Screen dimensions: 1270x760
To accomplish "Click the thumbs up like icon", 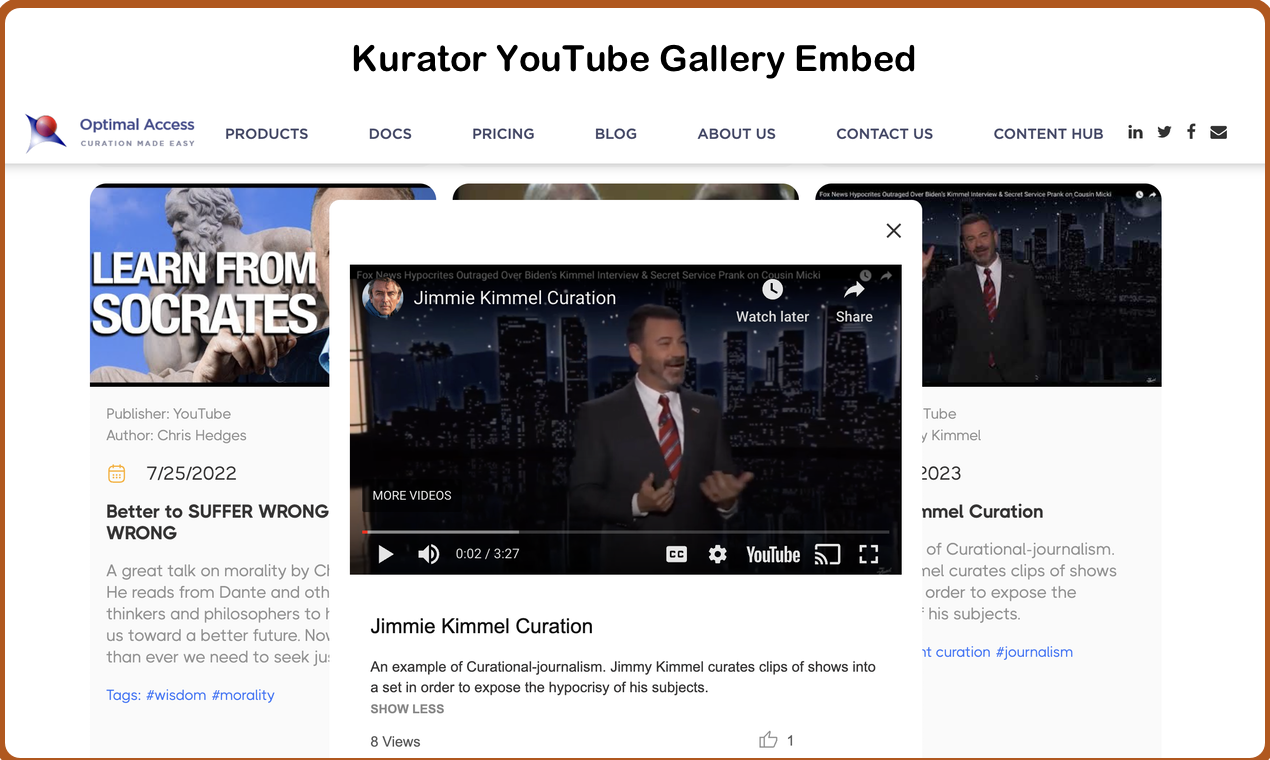I will coord(768,740).
